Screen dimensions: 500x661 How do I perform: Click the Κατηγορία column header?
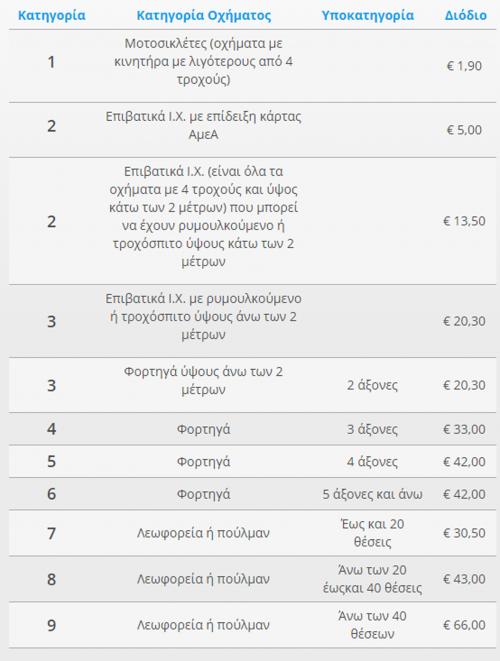click(x=51, y=16)
